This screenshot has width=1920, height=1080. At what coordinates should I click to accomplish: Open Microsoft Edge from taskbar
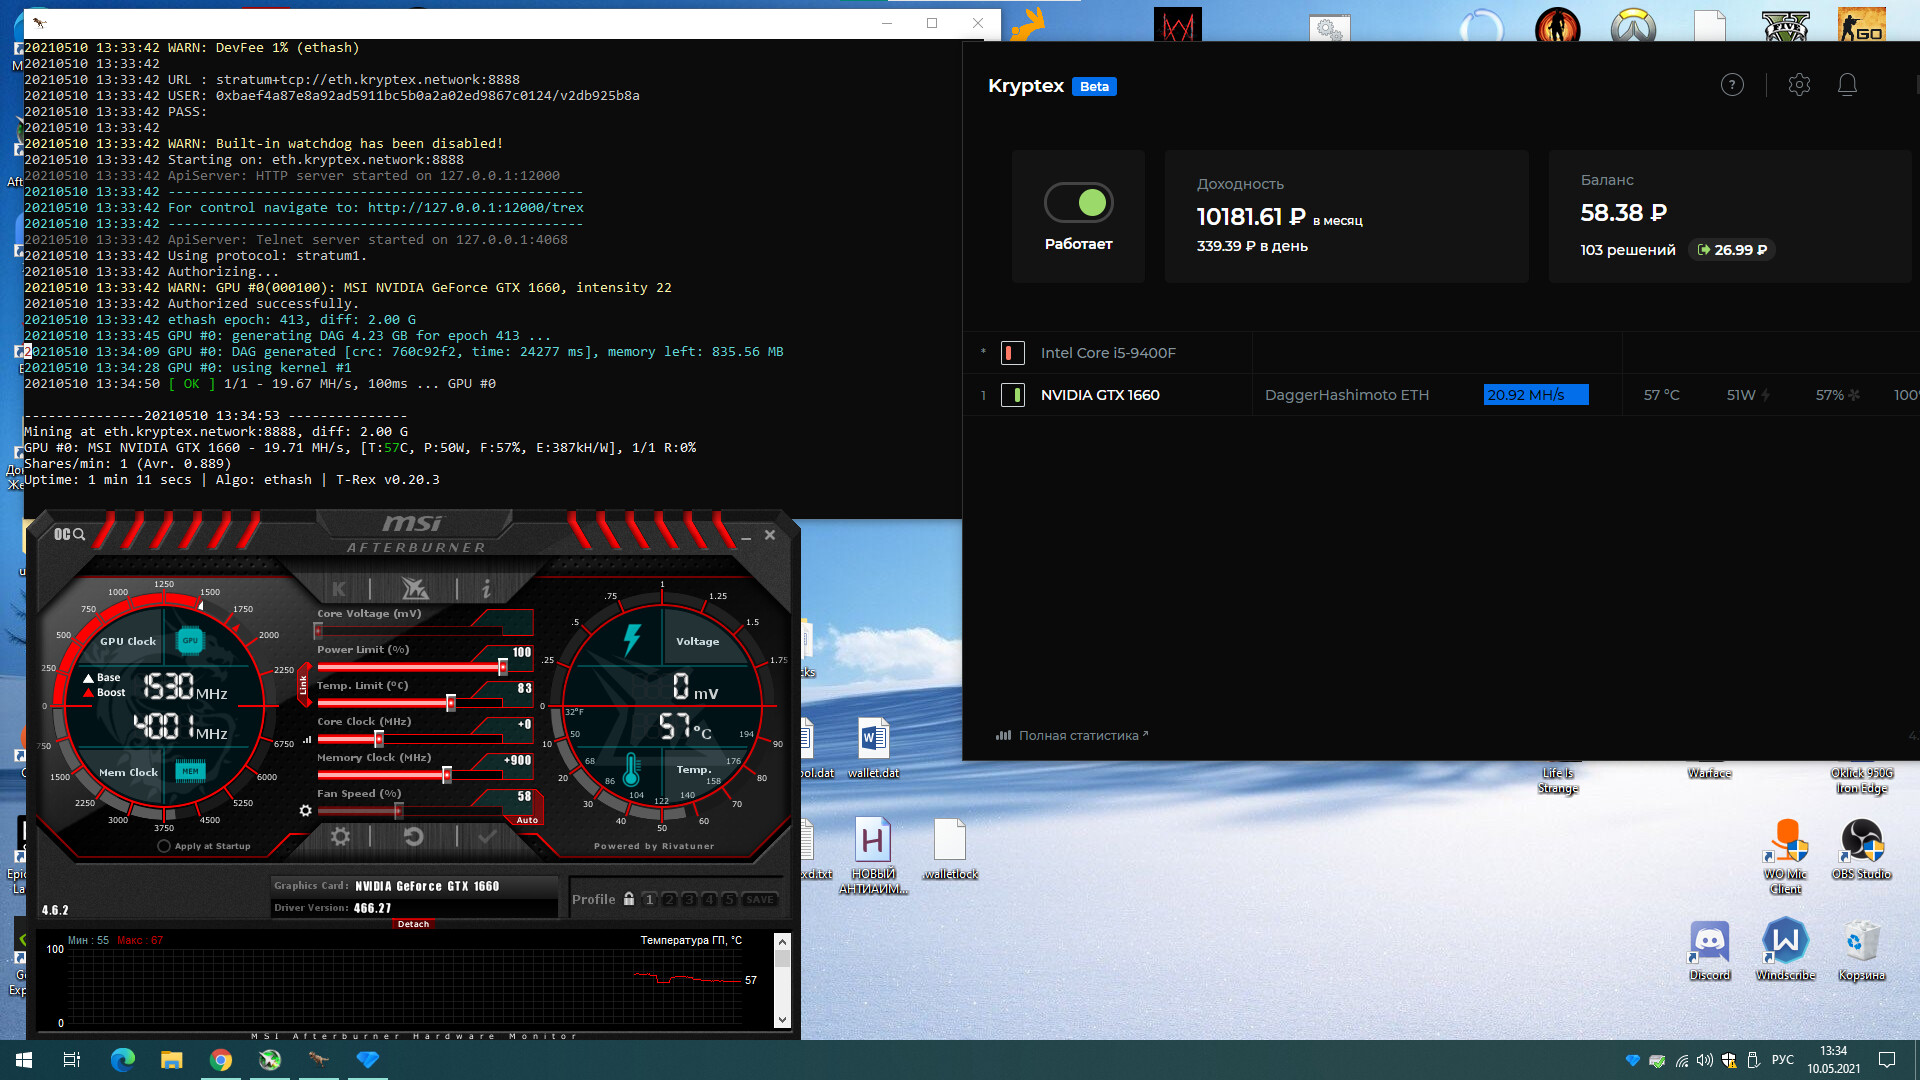click(123, 1060)
